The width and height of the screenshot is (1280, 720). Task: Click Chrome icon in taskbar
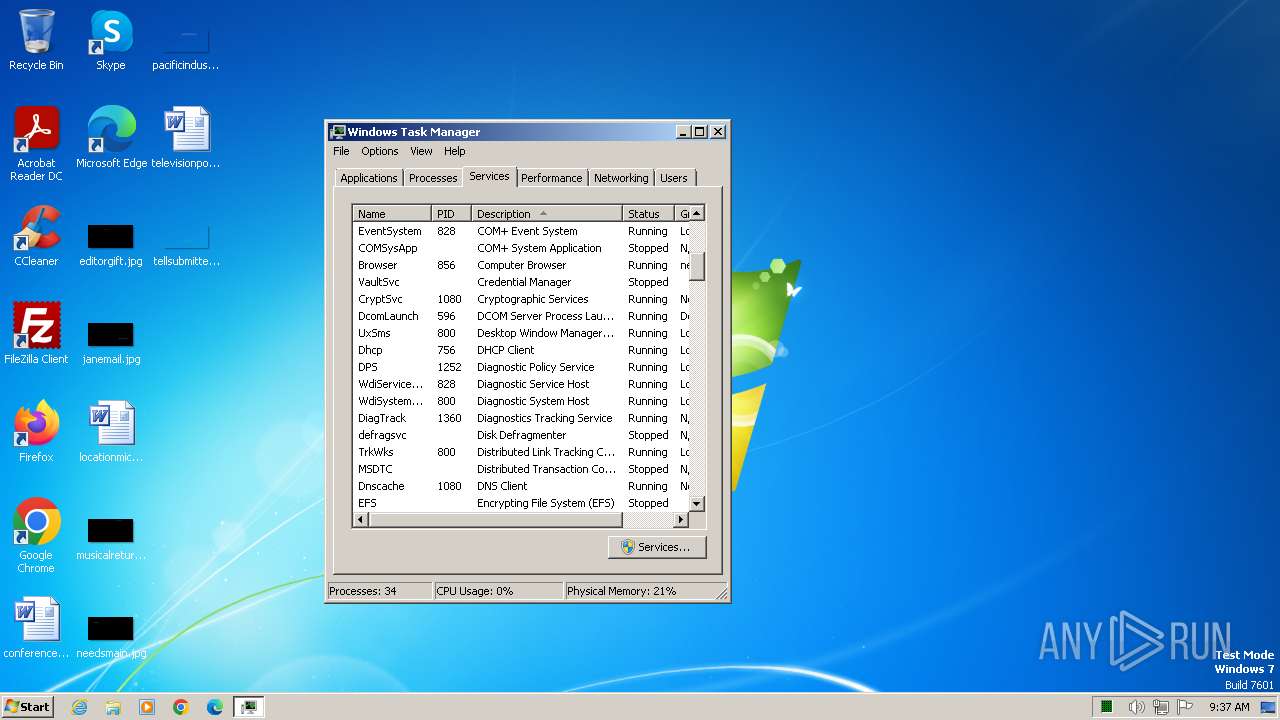click(x=181, y=707)
